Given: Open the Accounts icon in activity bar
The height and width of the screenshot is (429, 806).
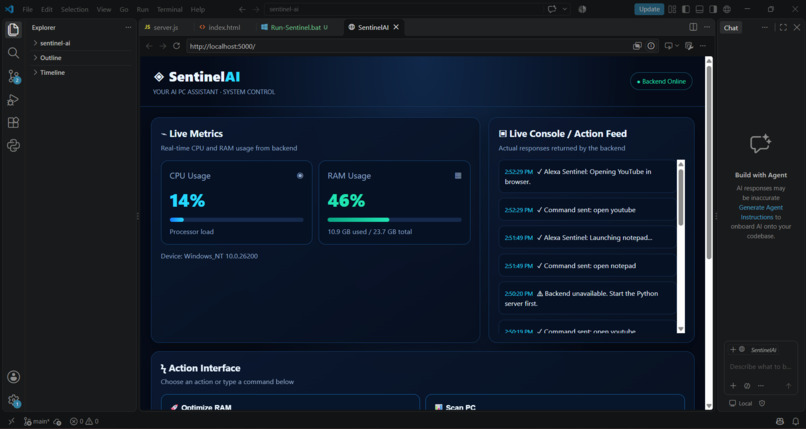Looking at the screenshot, I should coord(13,377).
